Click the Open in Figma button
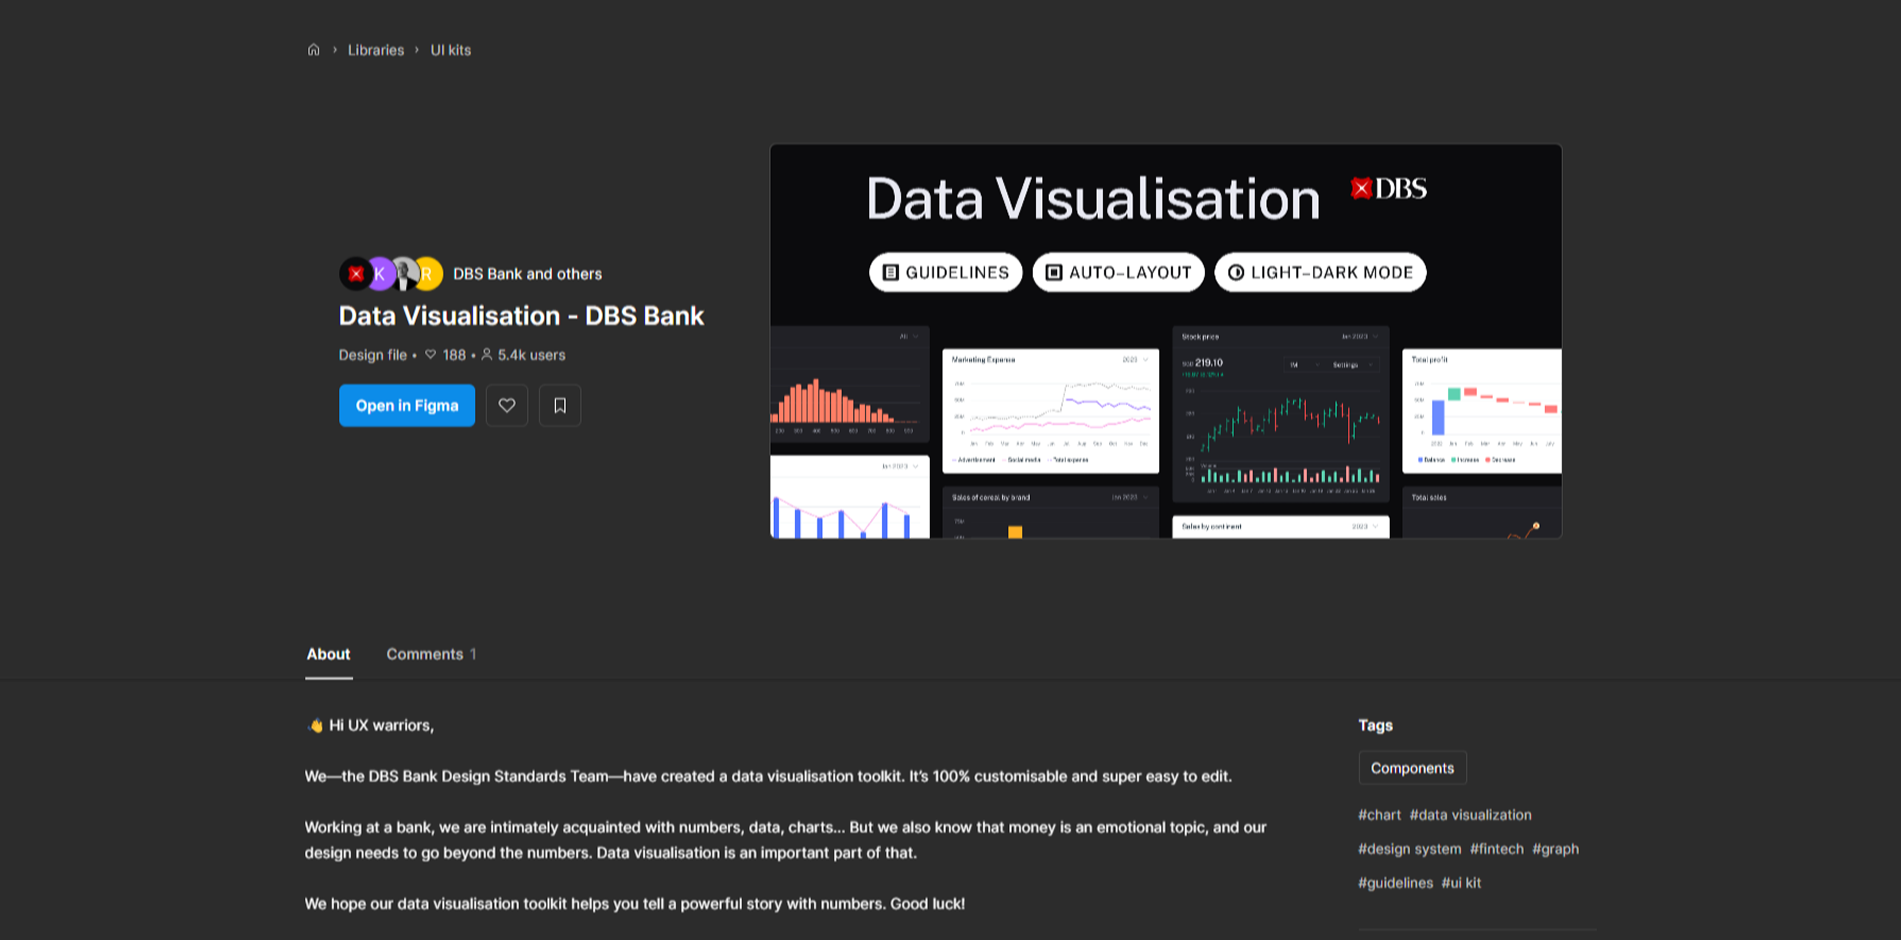1901x940 pixels. coord(407,405)
